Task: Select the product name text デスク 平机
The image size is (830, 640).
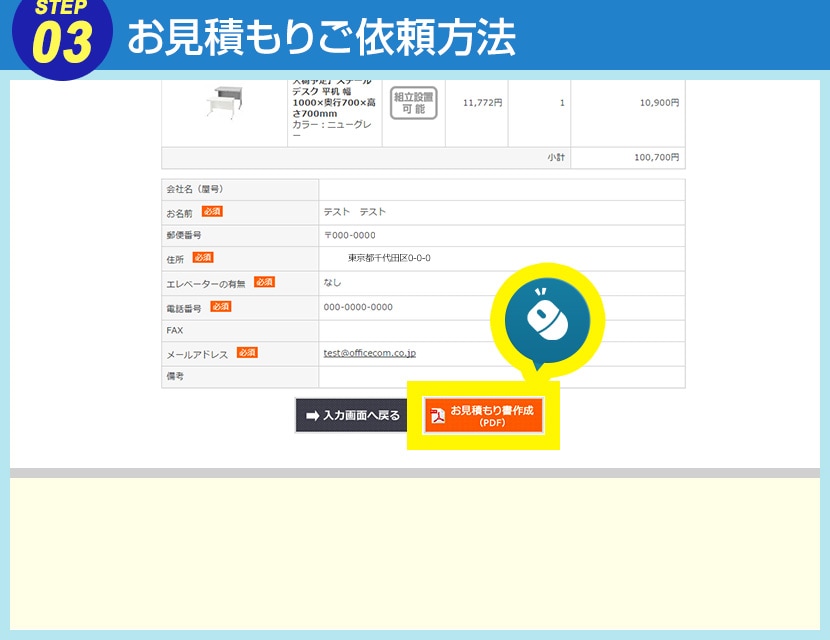Action: (x=321, y=91)
